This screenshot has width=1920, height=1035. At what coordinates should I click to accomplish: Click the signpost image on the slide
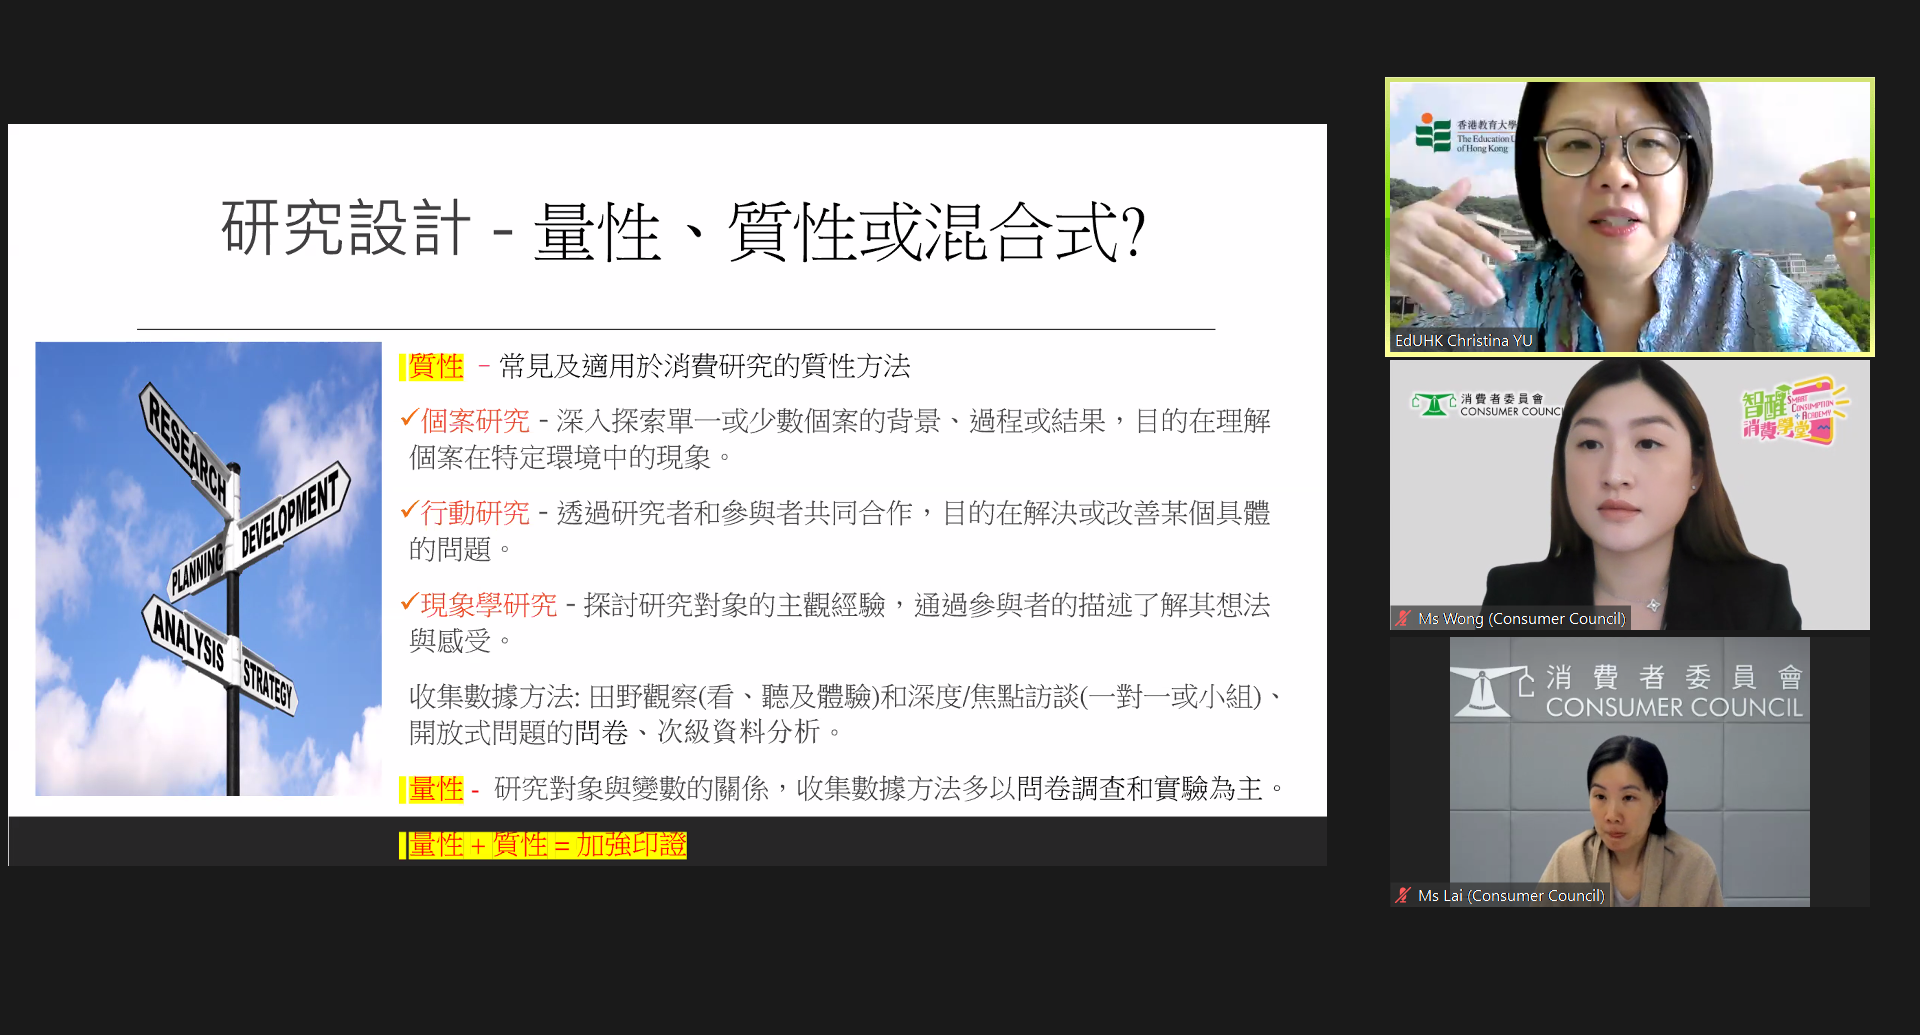click(208, 568)
